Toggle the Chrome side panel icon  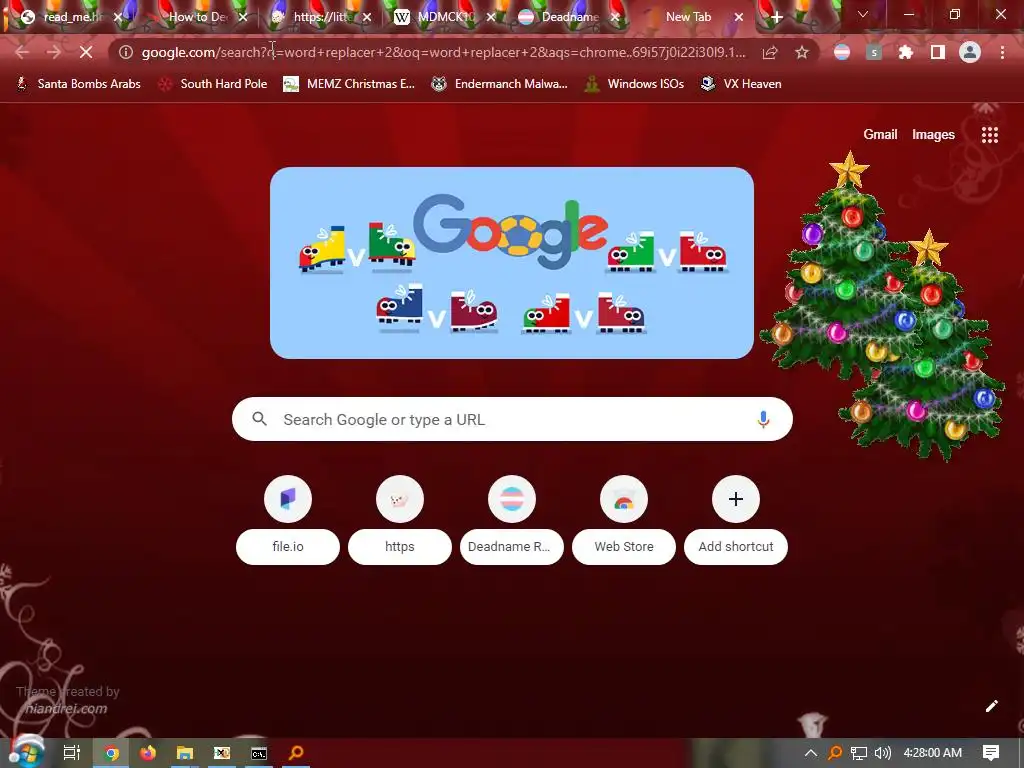[938, 52]
